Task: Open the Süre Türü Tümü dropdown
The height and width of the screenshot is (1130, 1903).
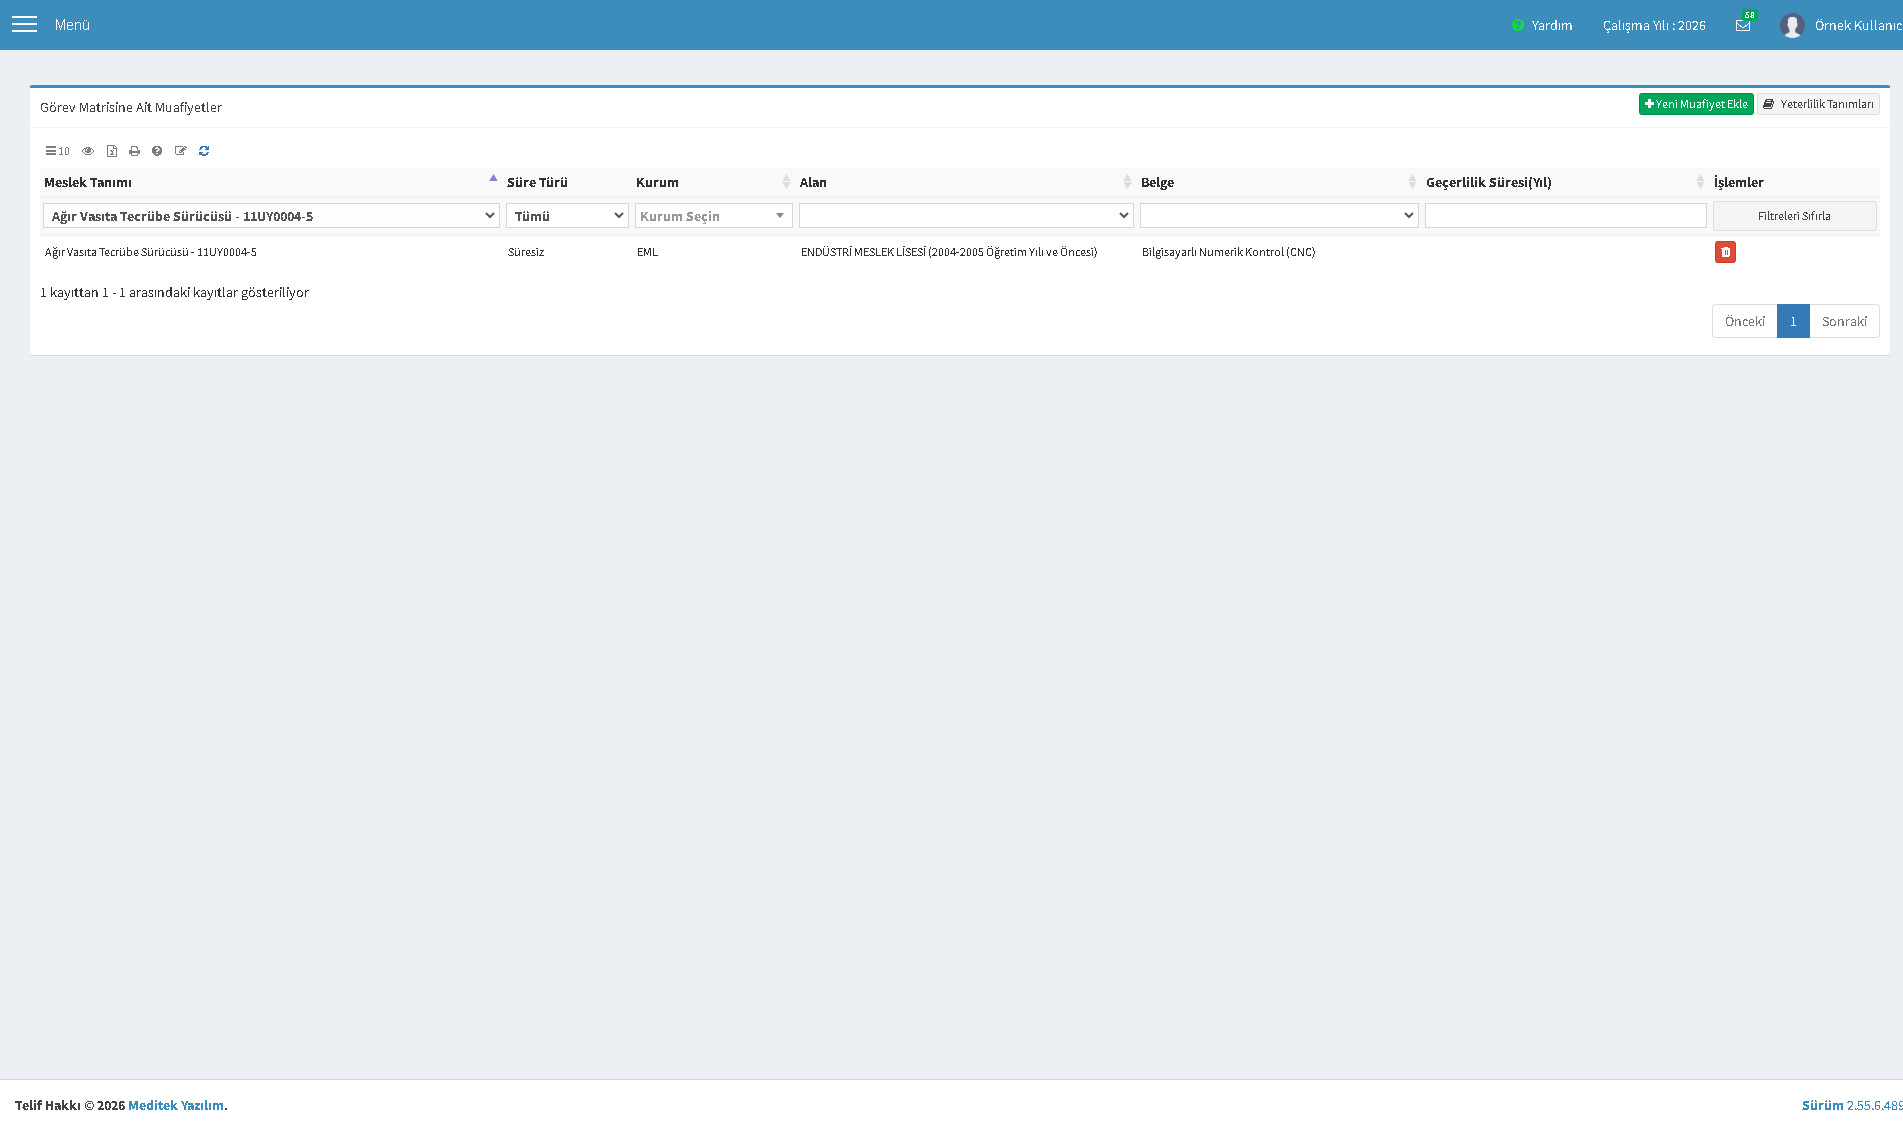Action: tap(567, 216)
